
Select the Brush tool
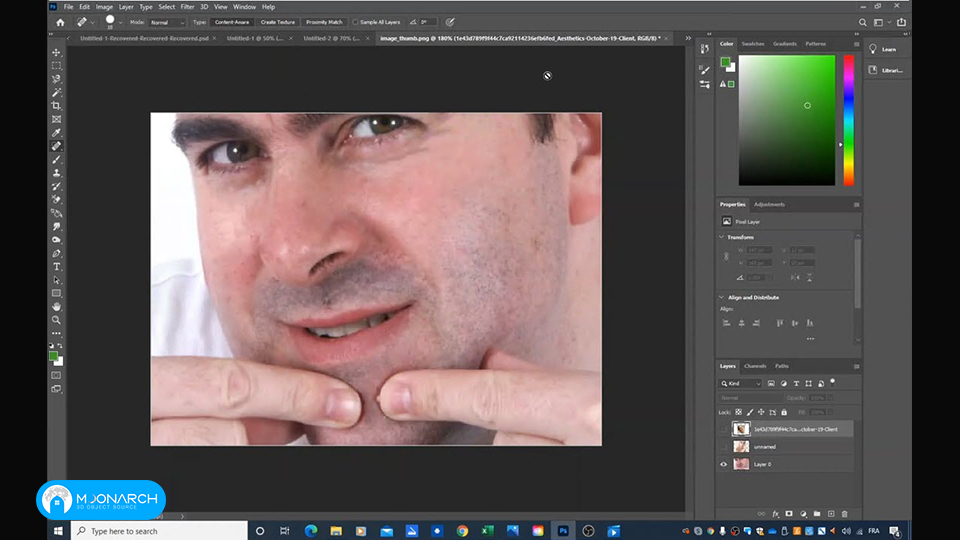[56, 160]
